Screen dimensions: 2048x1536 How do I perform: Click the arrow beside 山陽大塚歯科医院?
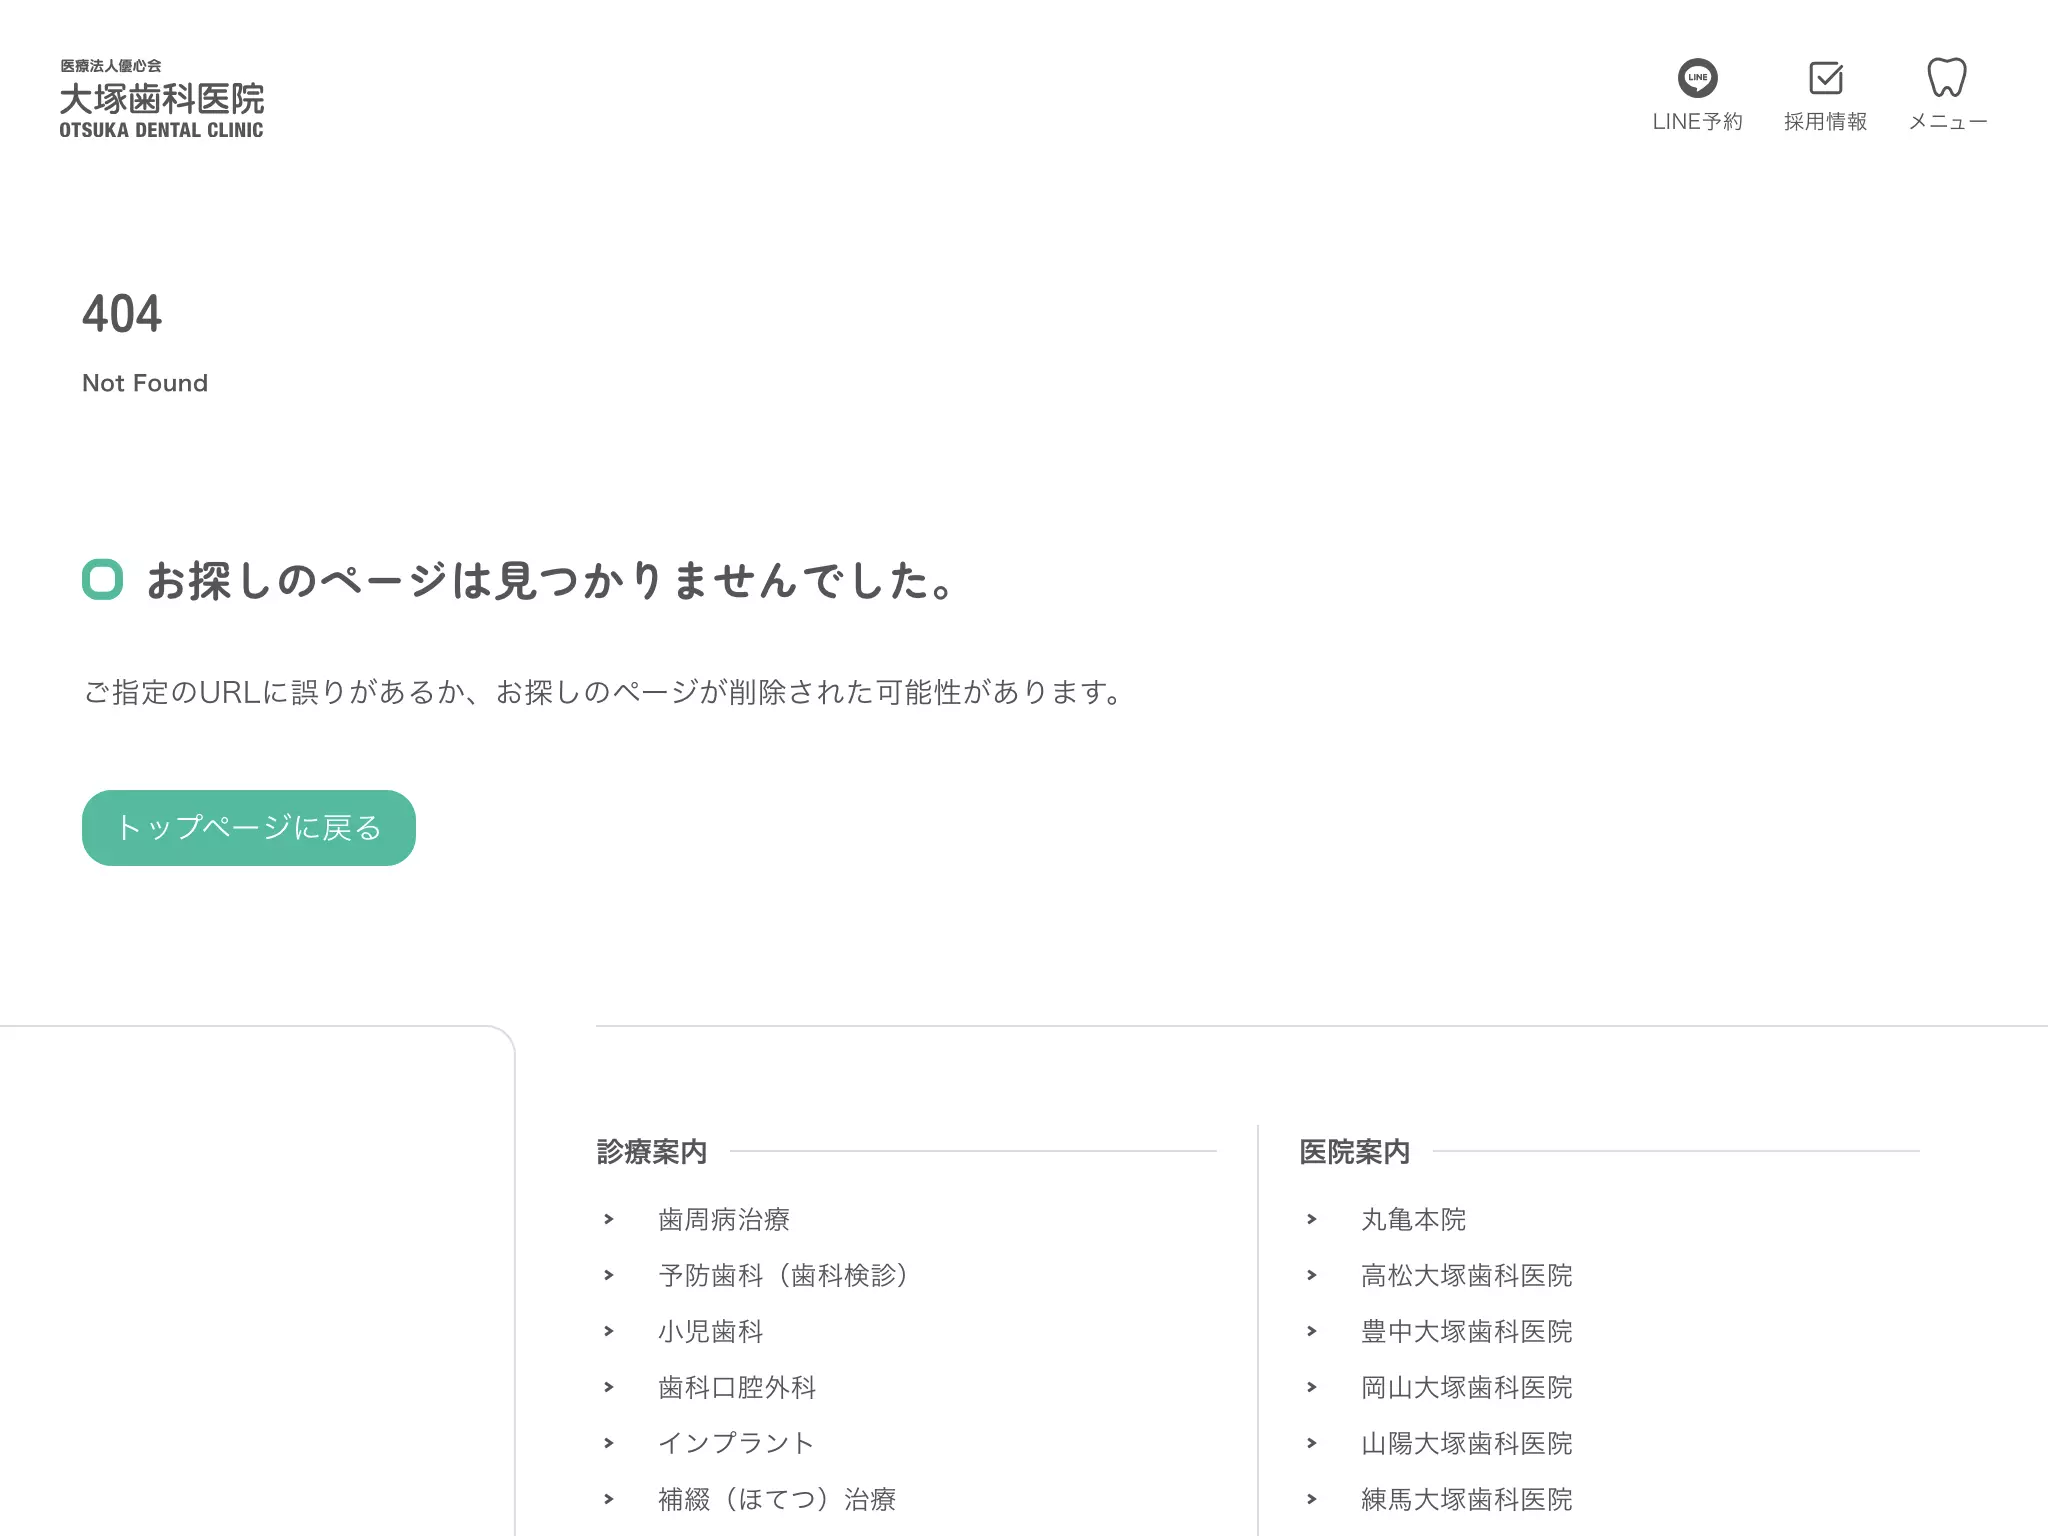[x=1312, y=1443]
